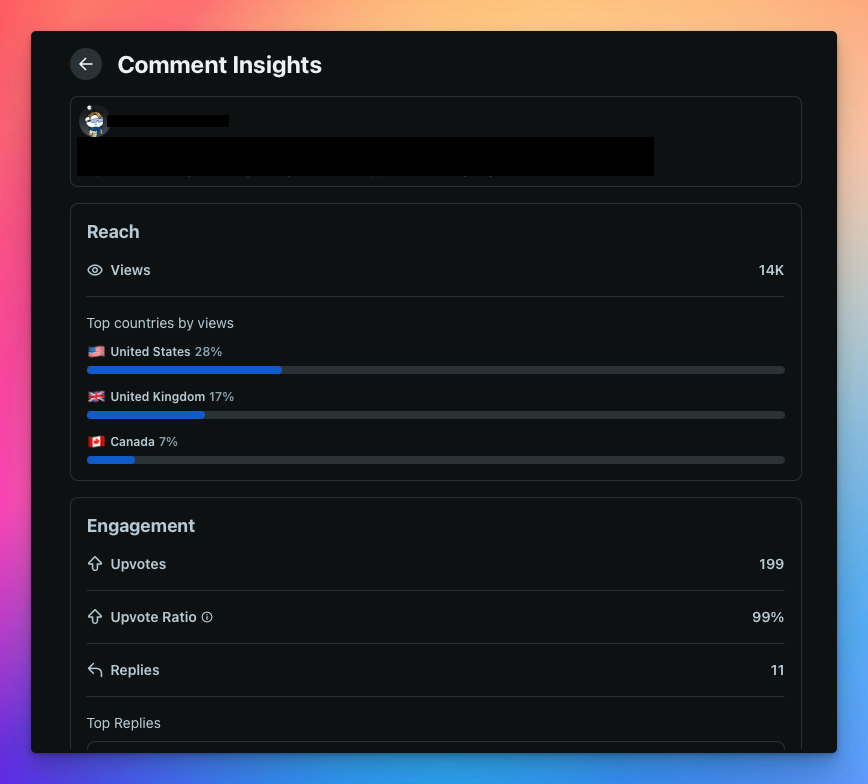Click the Upvotes label
Image resolution: width=868 pixels, height=784 pixels.
click(138, 564)
